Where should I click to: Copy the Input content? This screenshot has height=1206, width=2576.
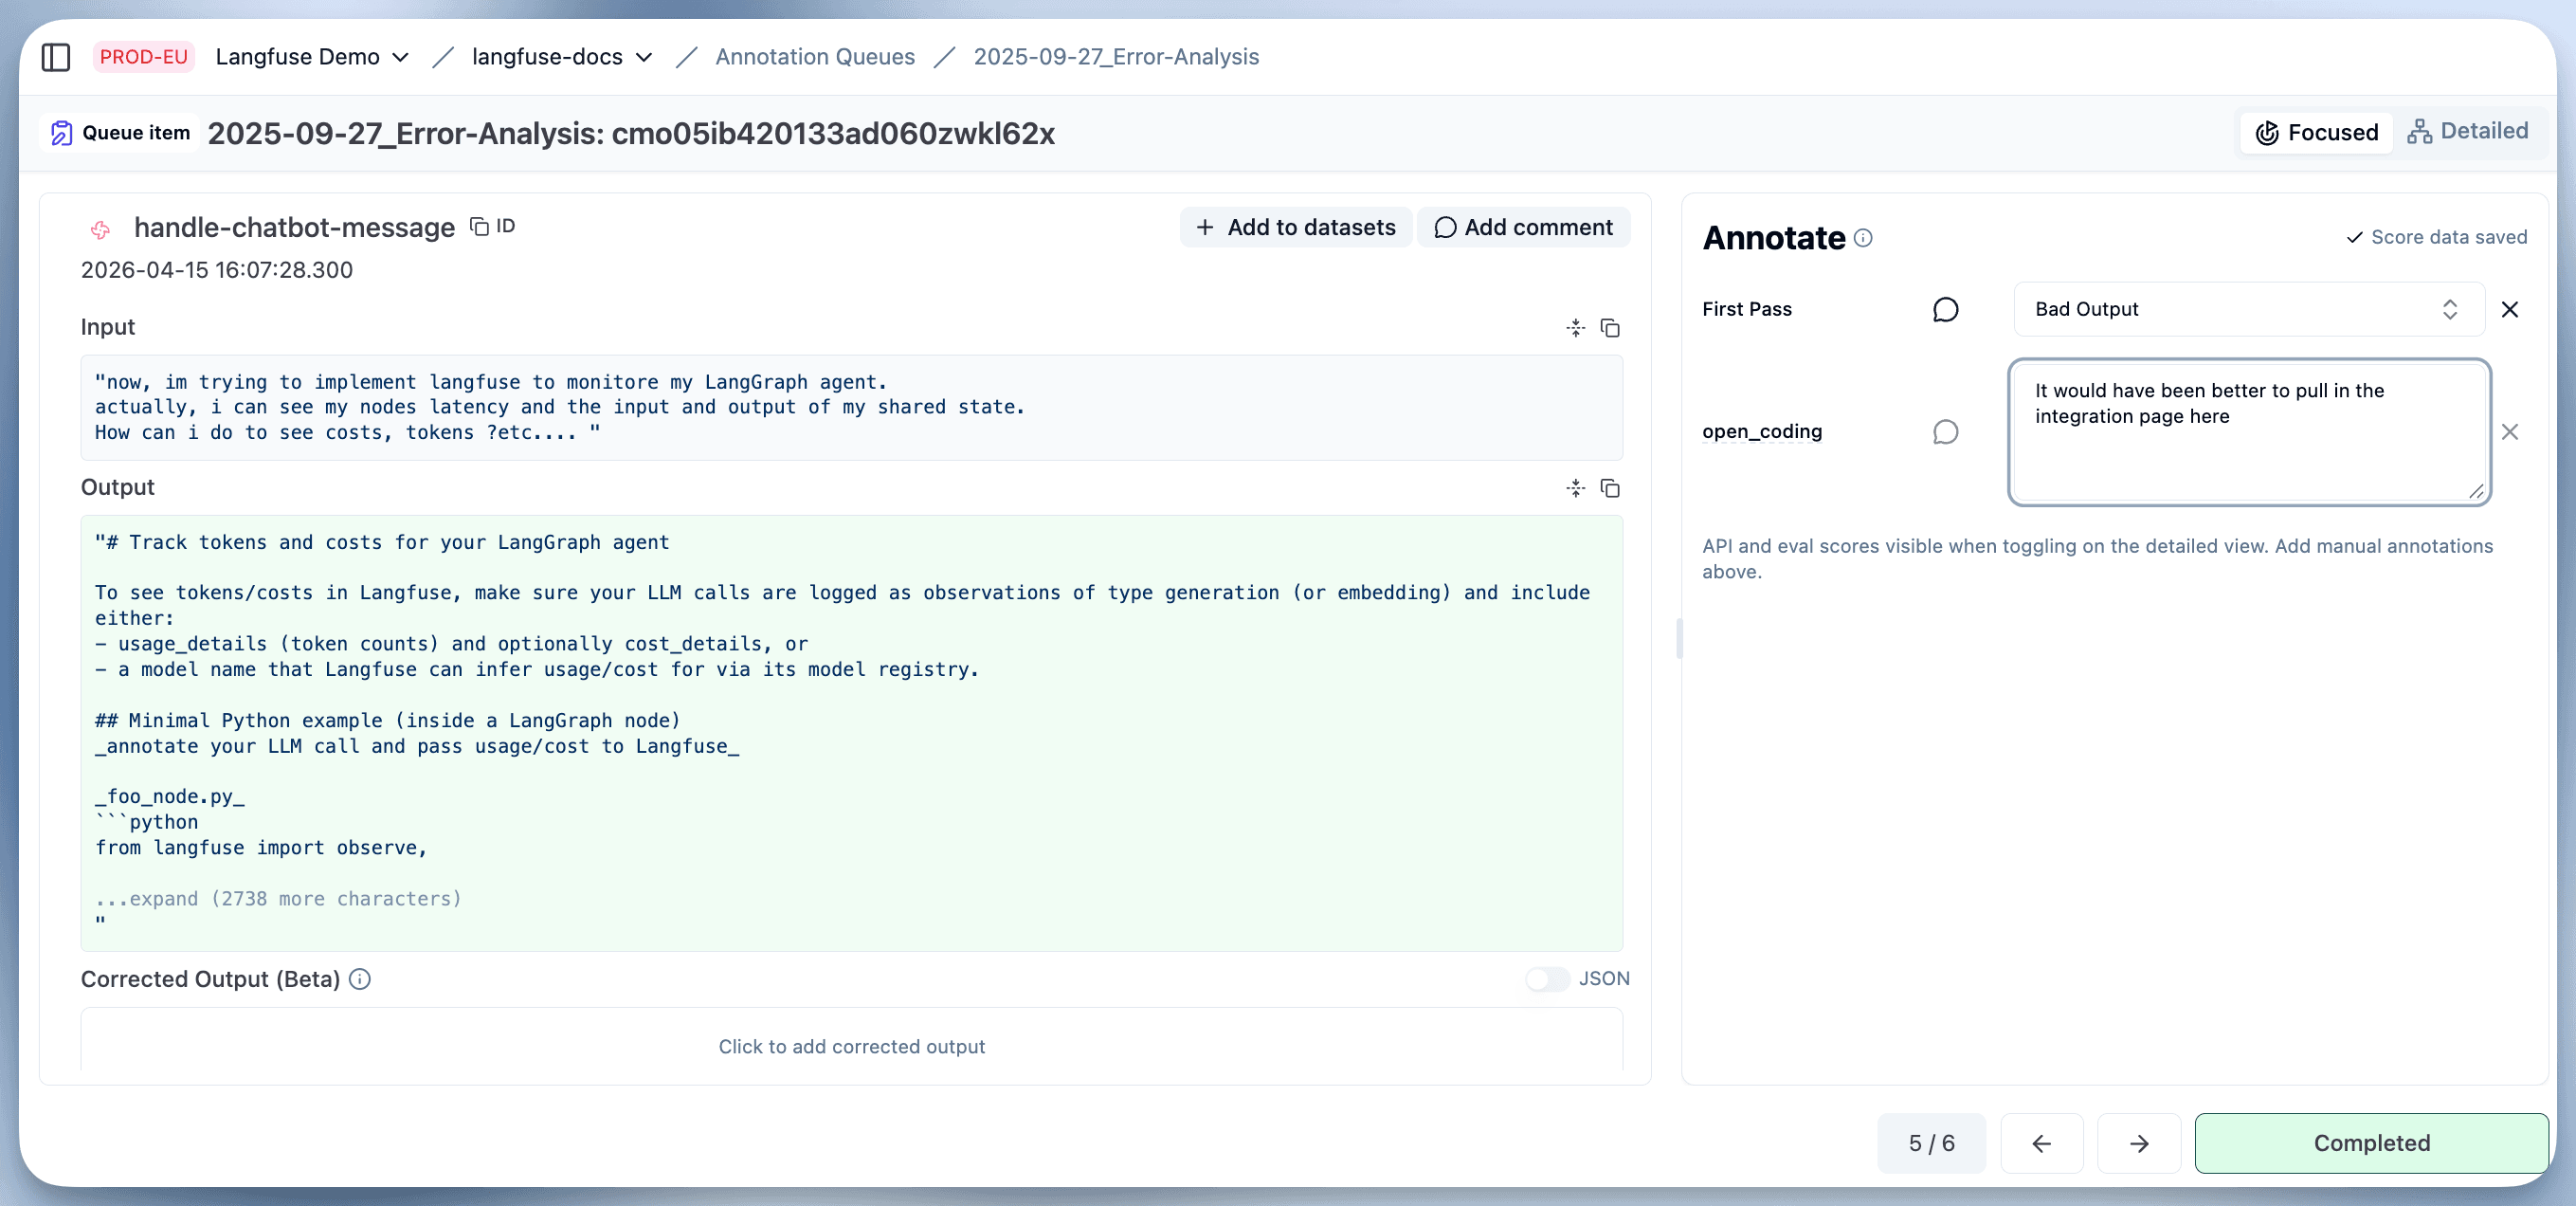tap(1610, 328)
